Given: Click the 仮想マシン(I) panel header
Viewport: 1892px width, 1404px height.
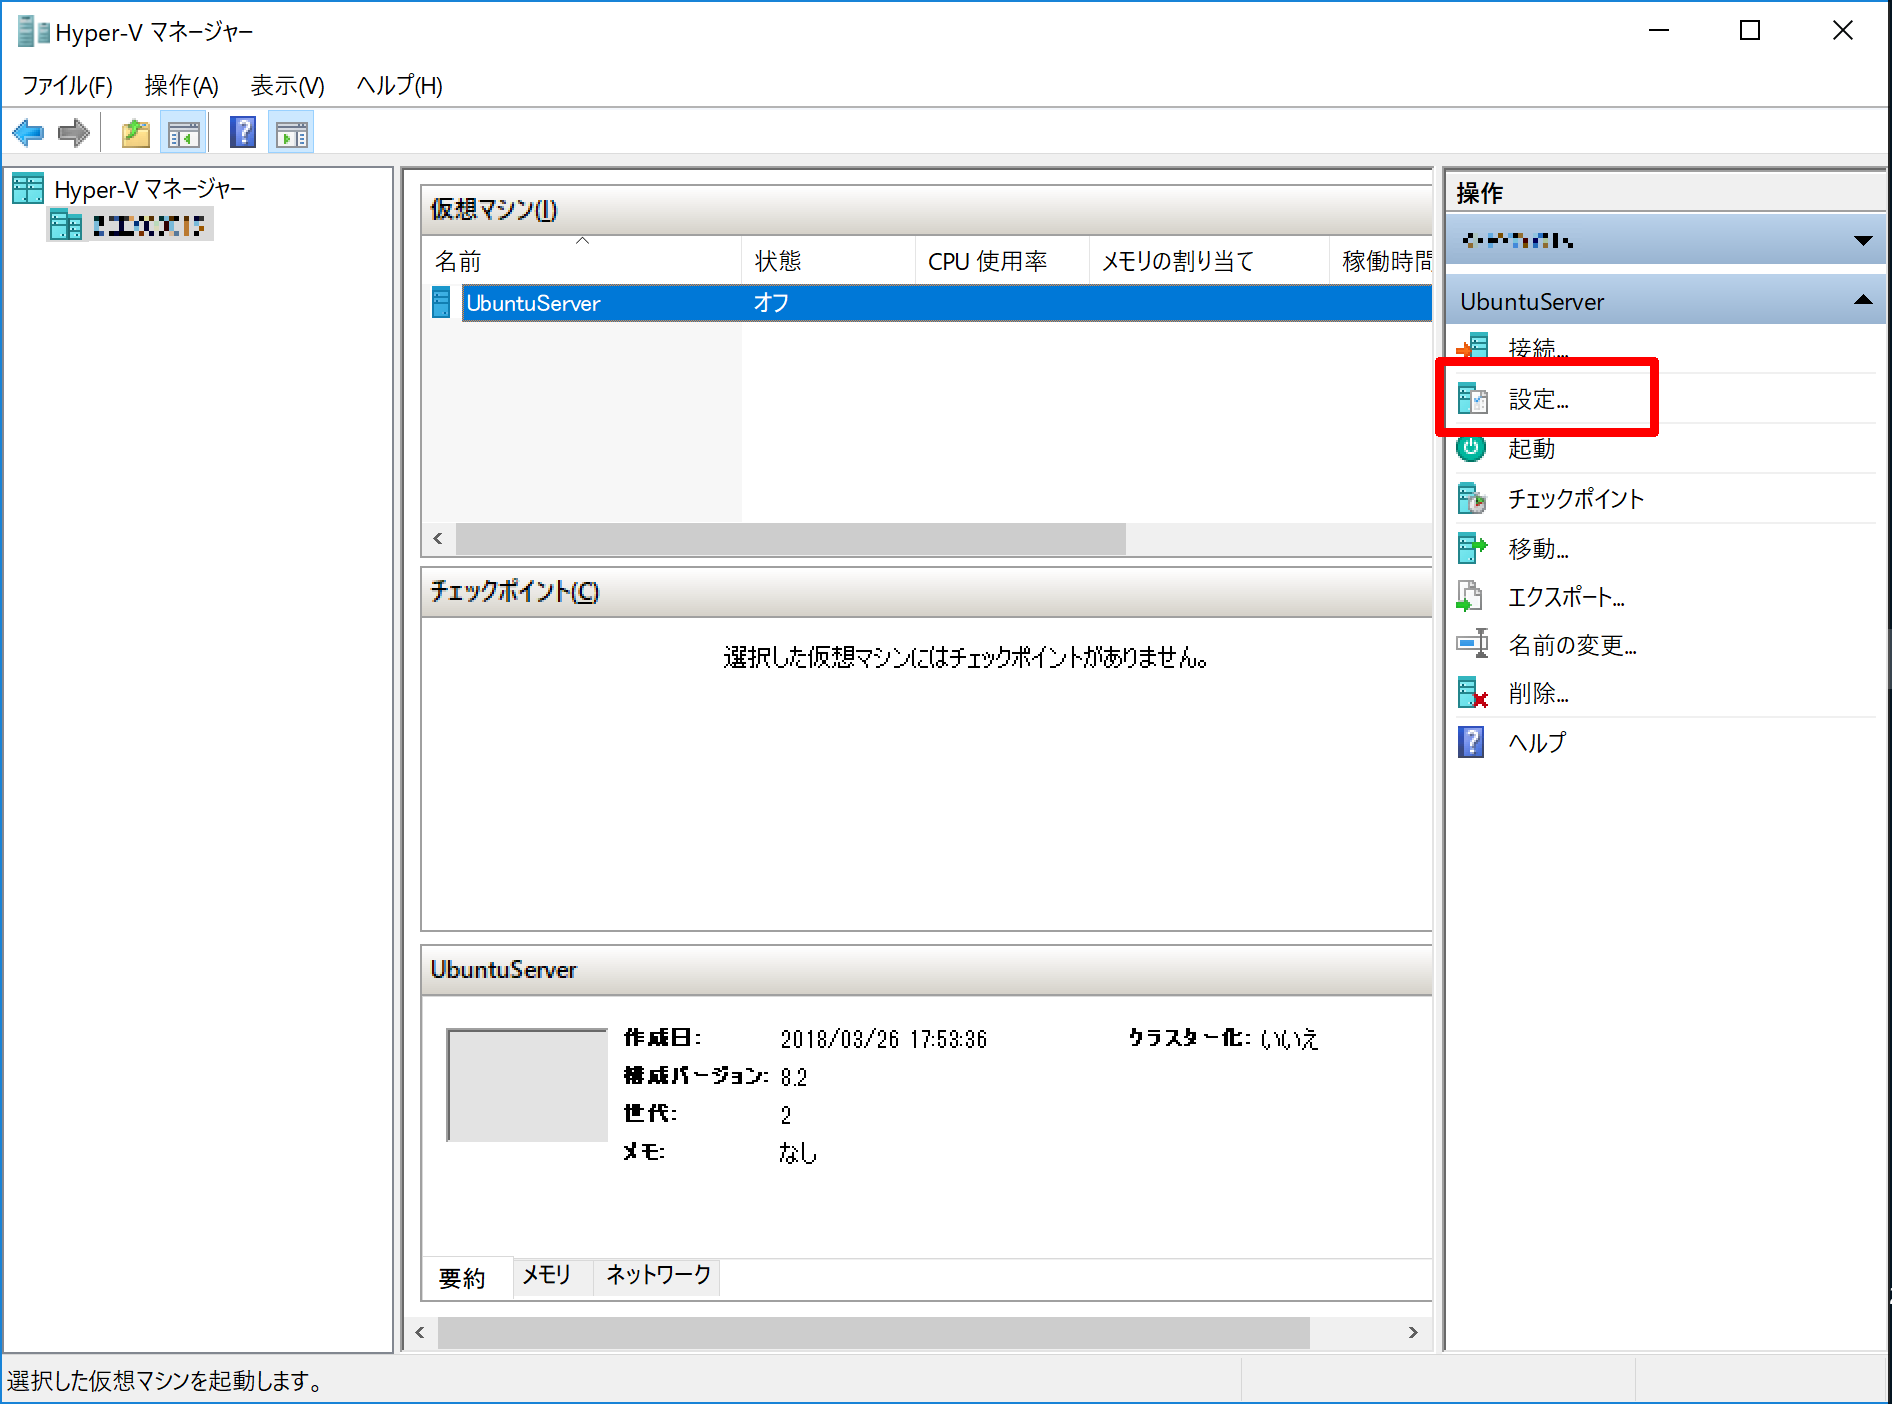Looking at the screenshot, I should point(927,209).
